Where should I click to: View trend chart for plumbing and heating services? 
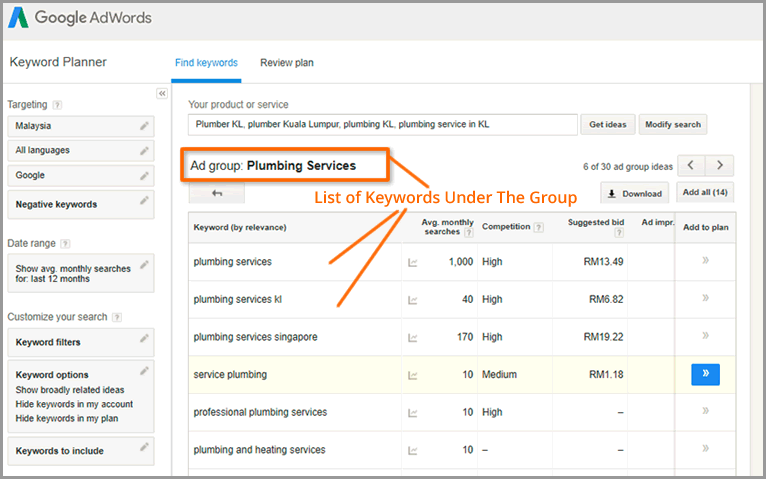(x=413, y=451)
